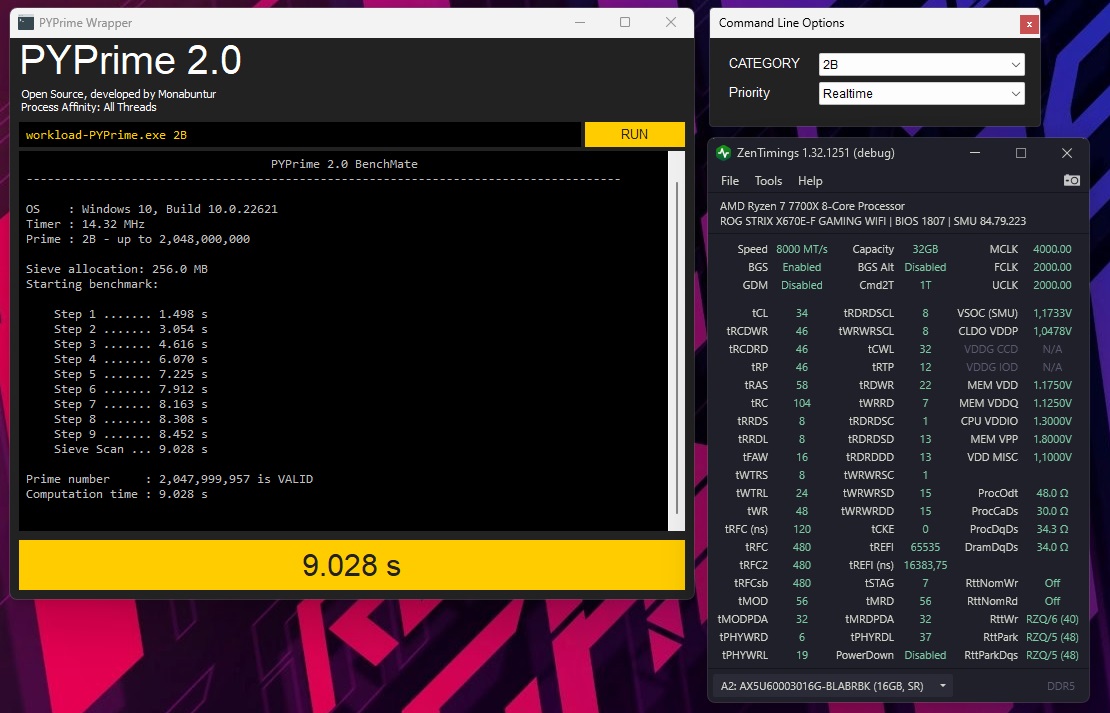
Task: Click the Sieve Scan result line
Action: [x=130, y=449]
